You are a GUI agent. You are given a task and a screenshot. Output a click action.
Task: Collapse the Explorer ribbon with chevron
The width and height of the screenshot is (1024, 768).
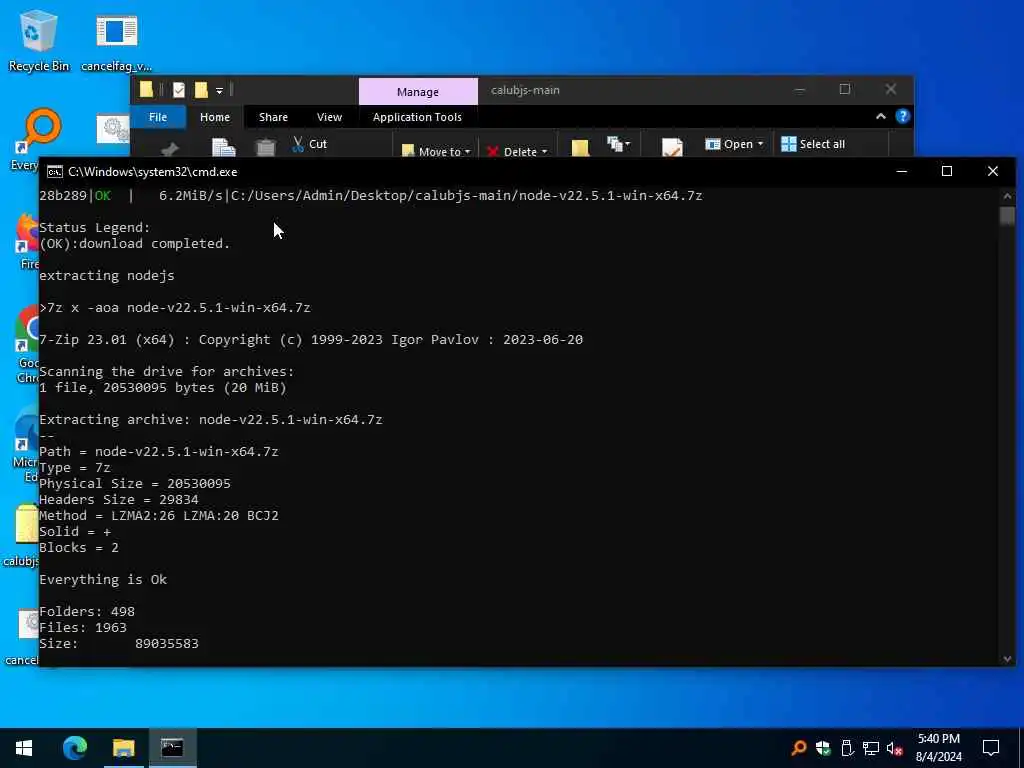click(880, 116)
